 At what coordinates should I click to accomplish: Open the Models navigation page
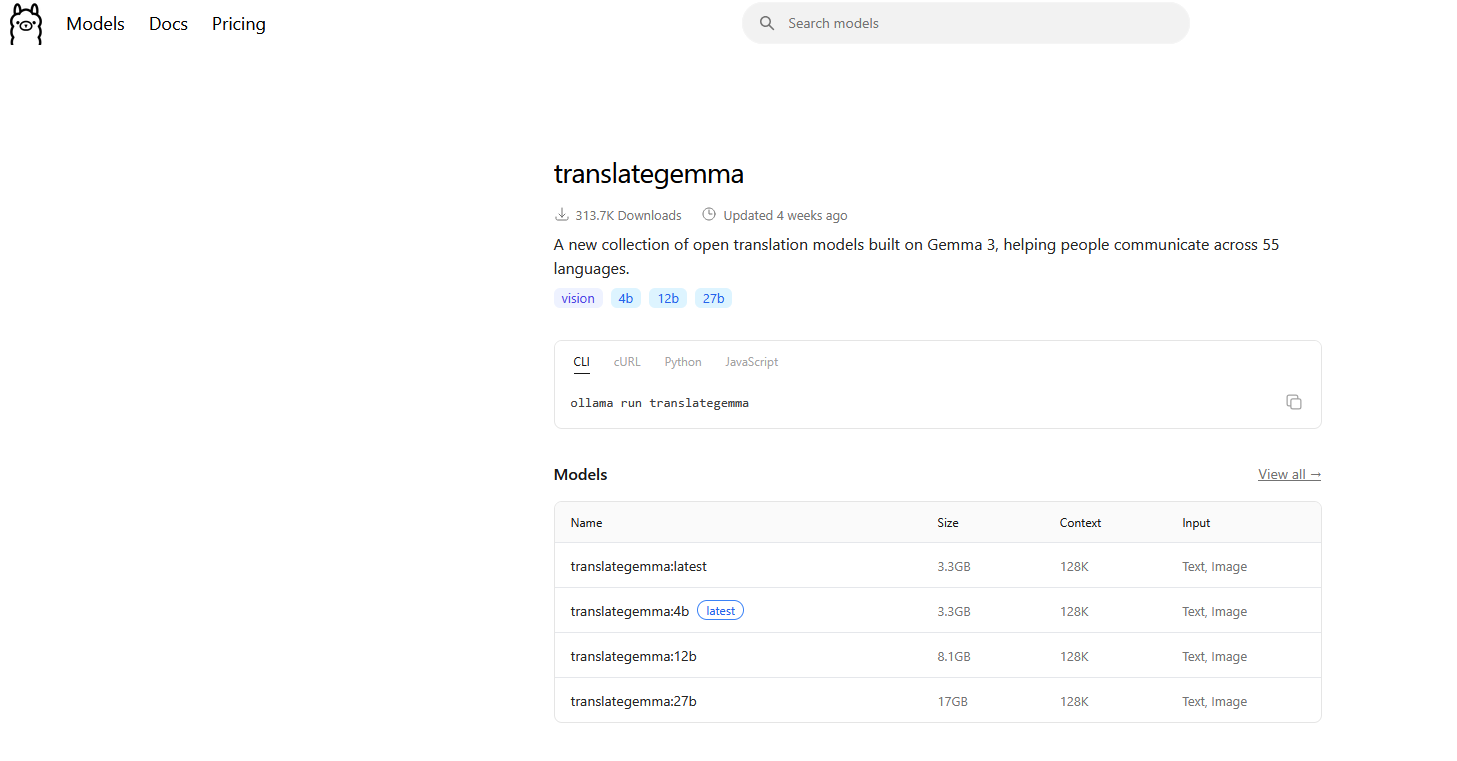click(x=95, y=24)
